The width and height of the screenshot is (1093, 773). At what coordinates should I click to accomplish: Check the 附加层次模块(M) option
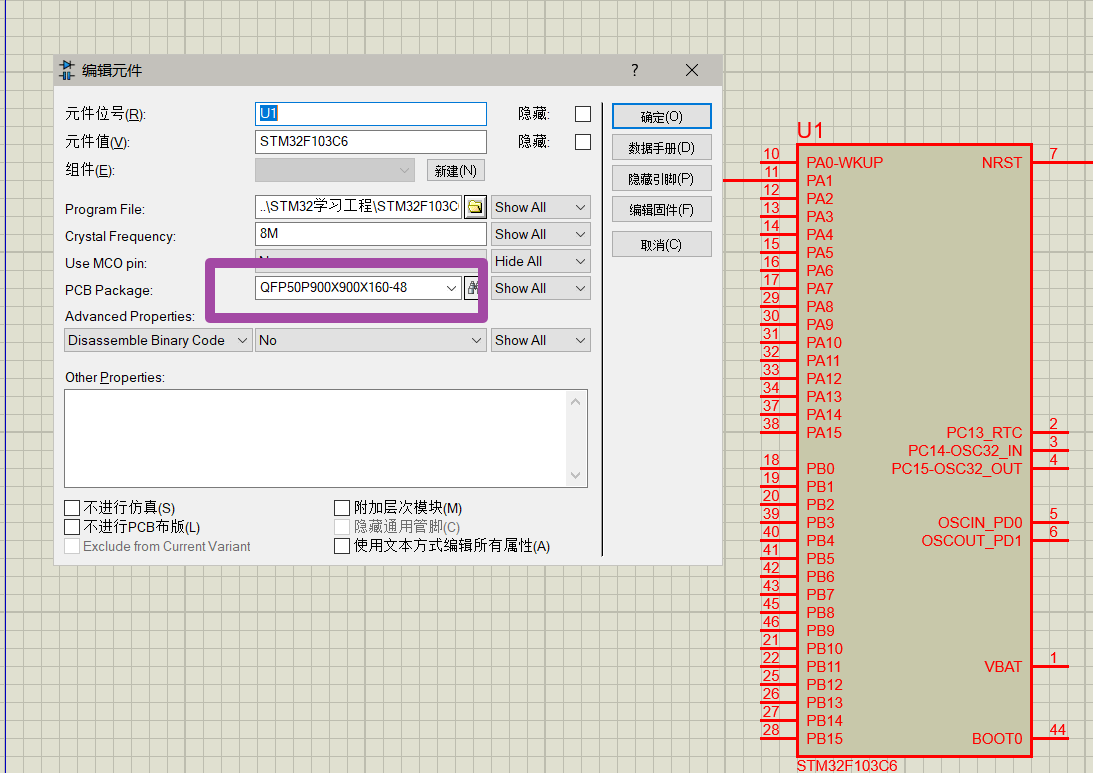pyautogui.click(x=341, y=507)
